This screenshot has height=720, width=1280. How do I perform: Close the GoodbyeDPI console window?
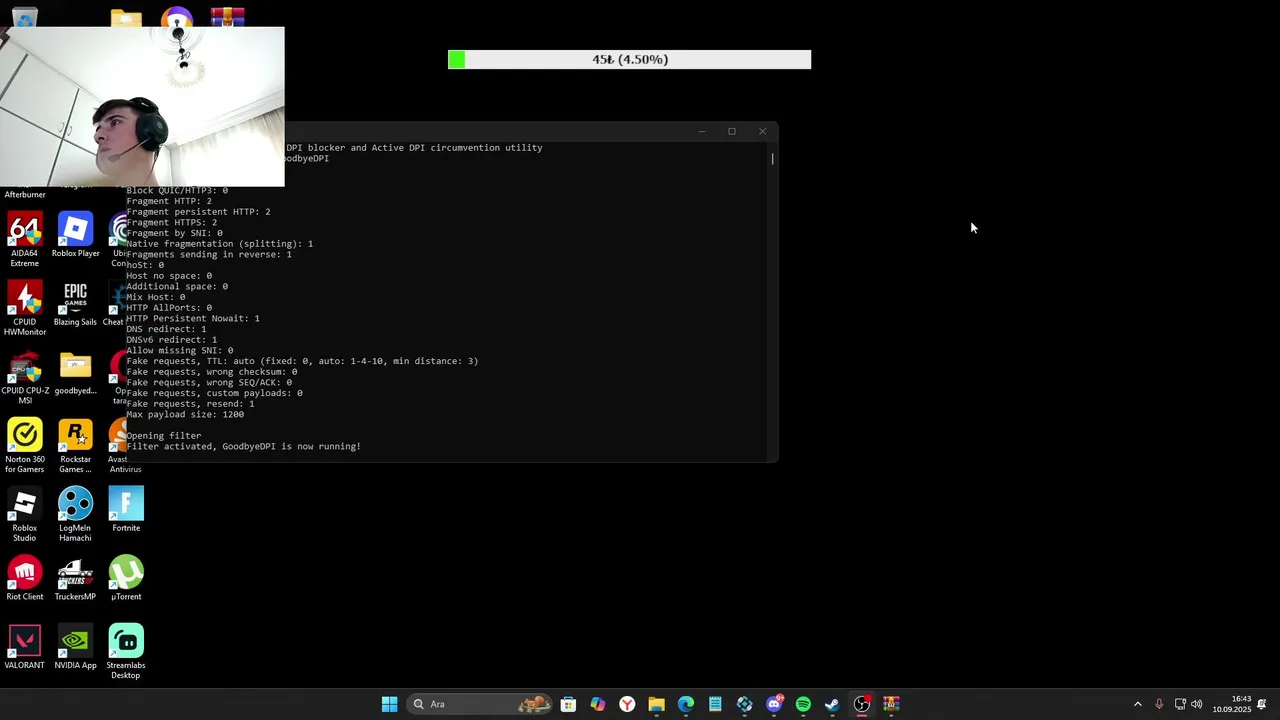tap(762, 131)
